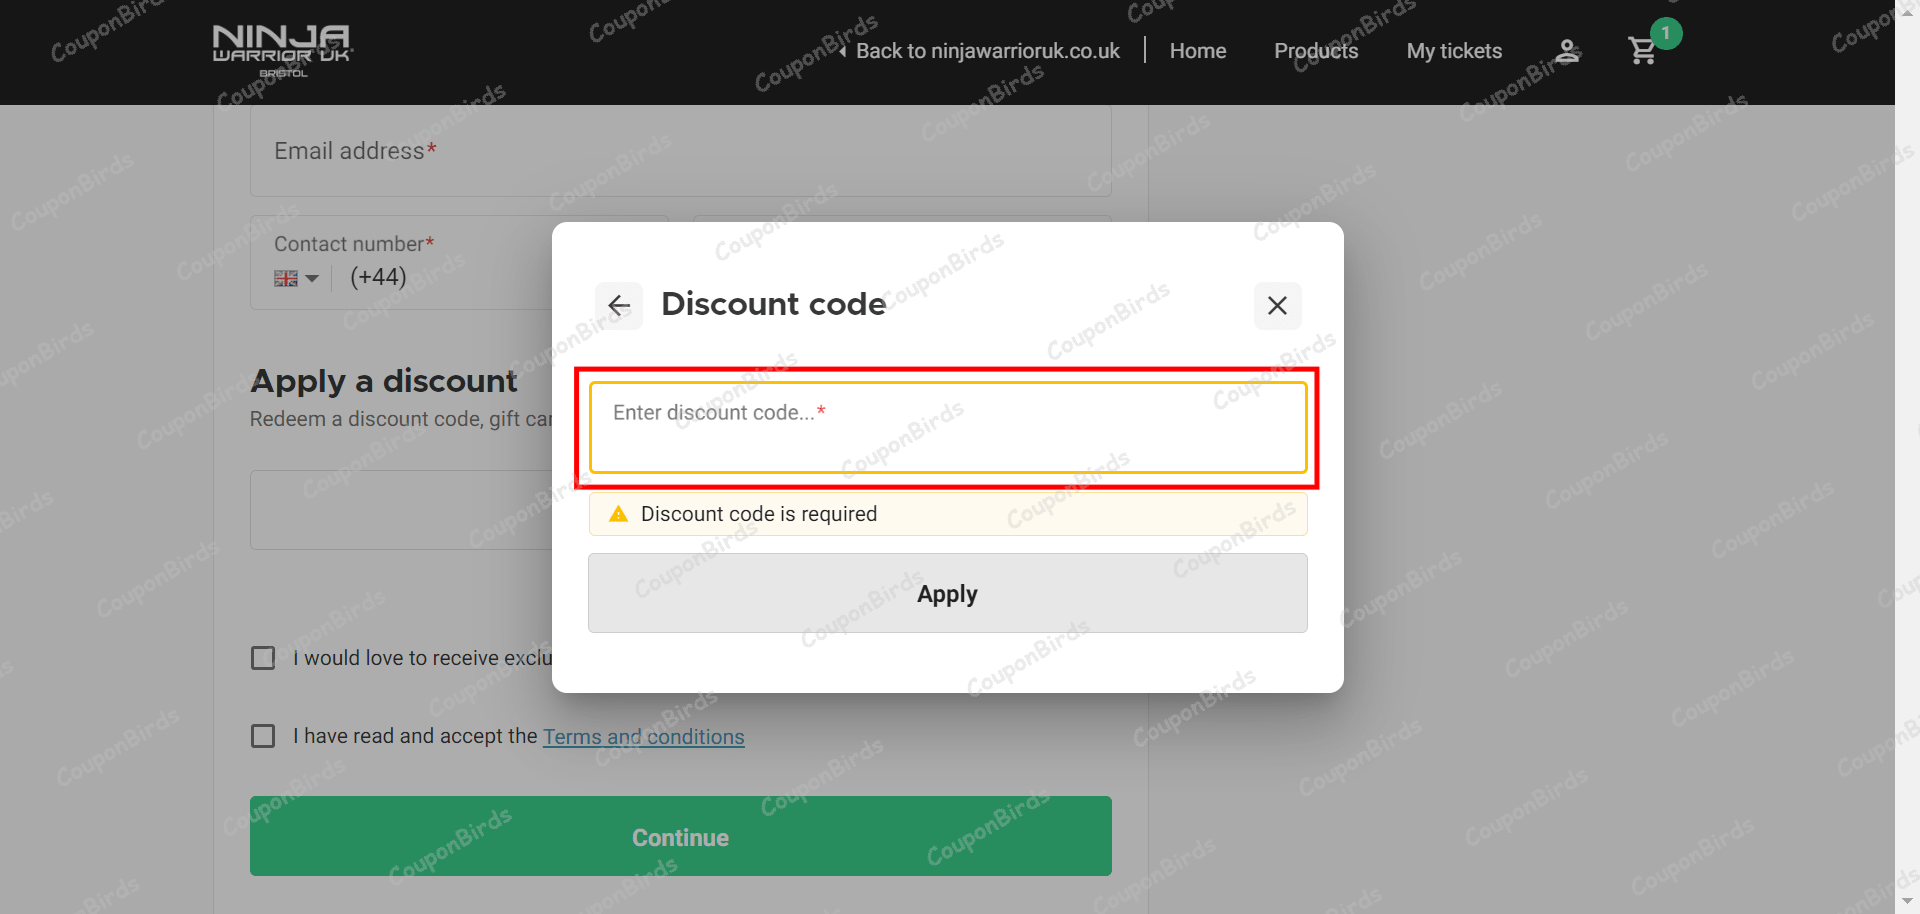Click the Apply button
1920x914 pixels.
coord(947,593)
